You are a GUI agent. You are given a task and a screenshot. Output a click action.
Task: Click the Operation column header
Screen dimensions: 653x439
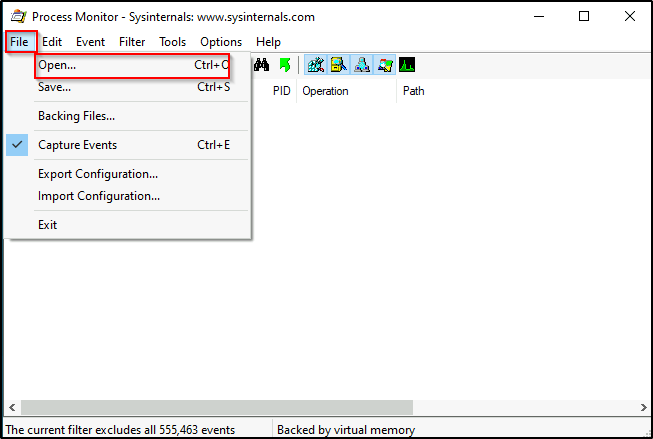326,91
